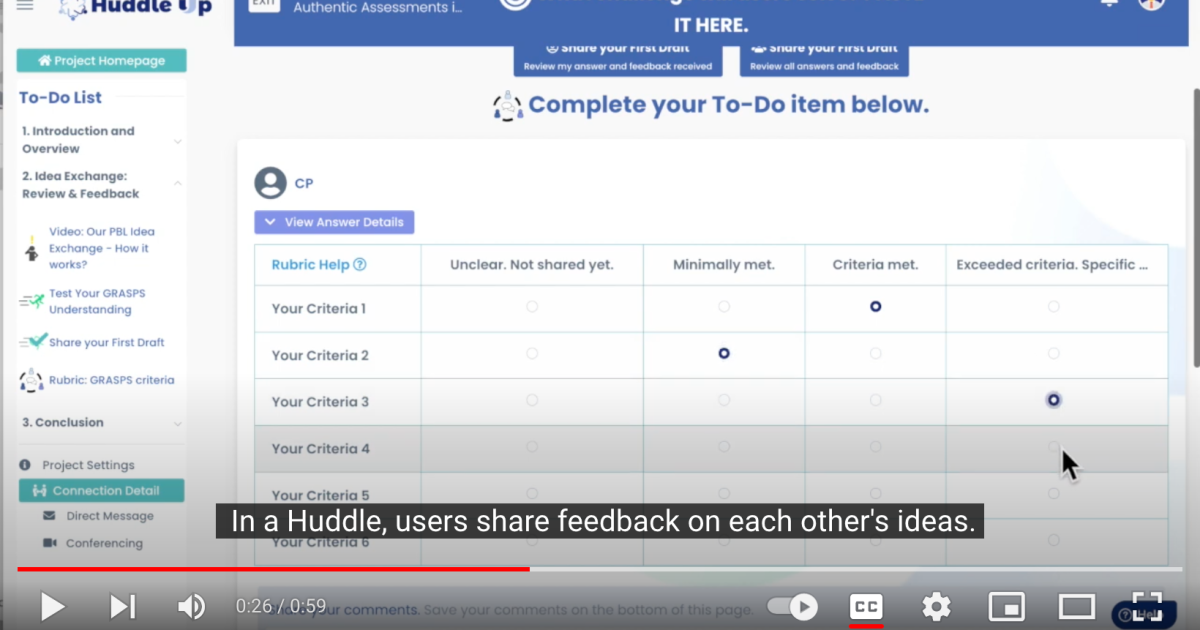The height and width of the screenshot is (630, 1200).
Task: Open the Project Homepage link
Action: (101, 60)
